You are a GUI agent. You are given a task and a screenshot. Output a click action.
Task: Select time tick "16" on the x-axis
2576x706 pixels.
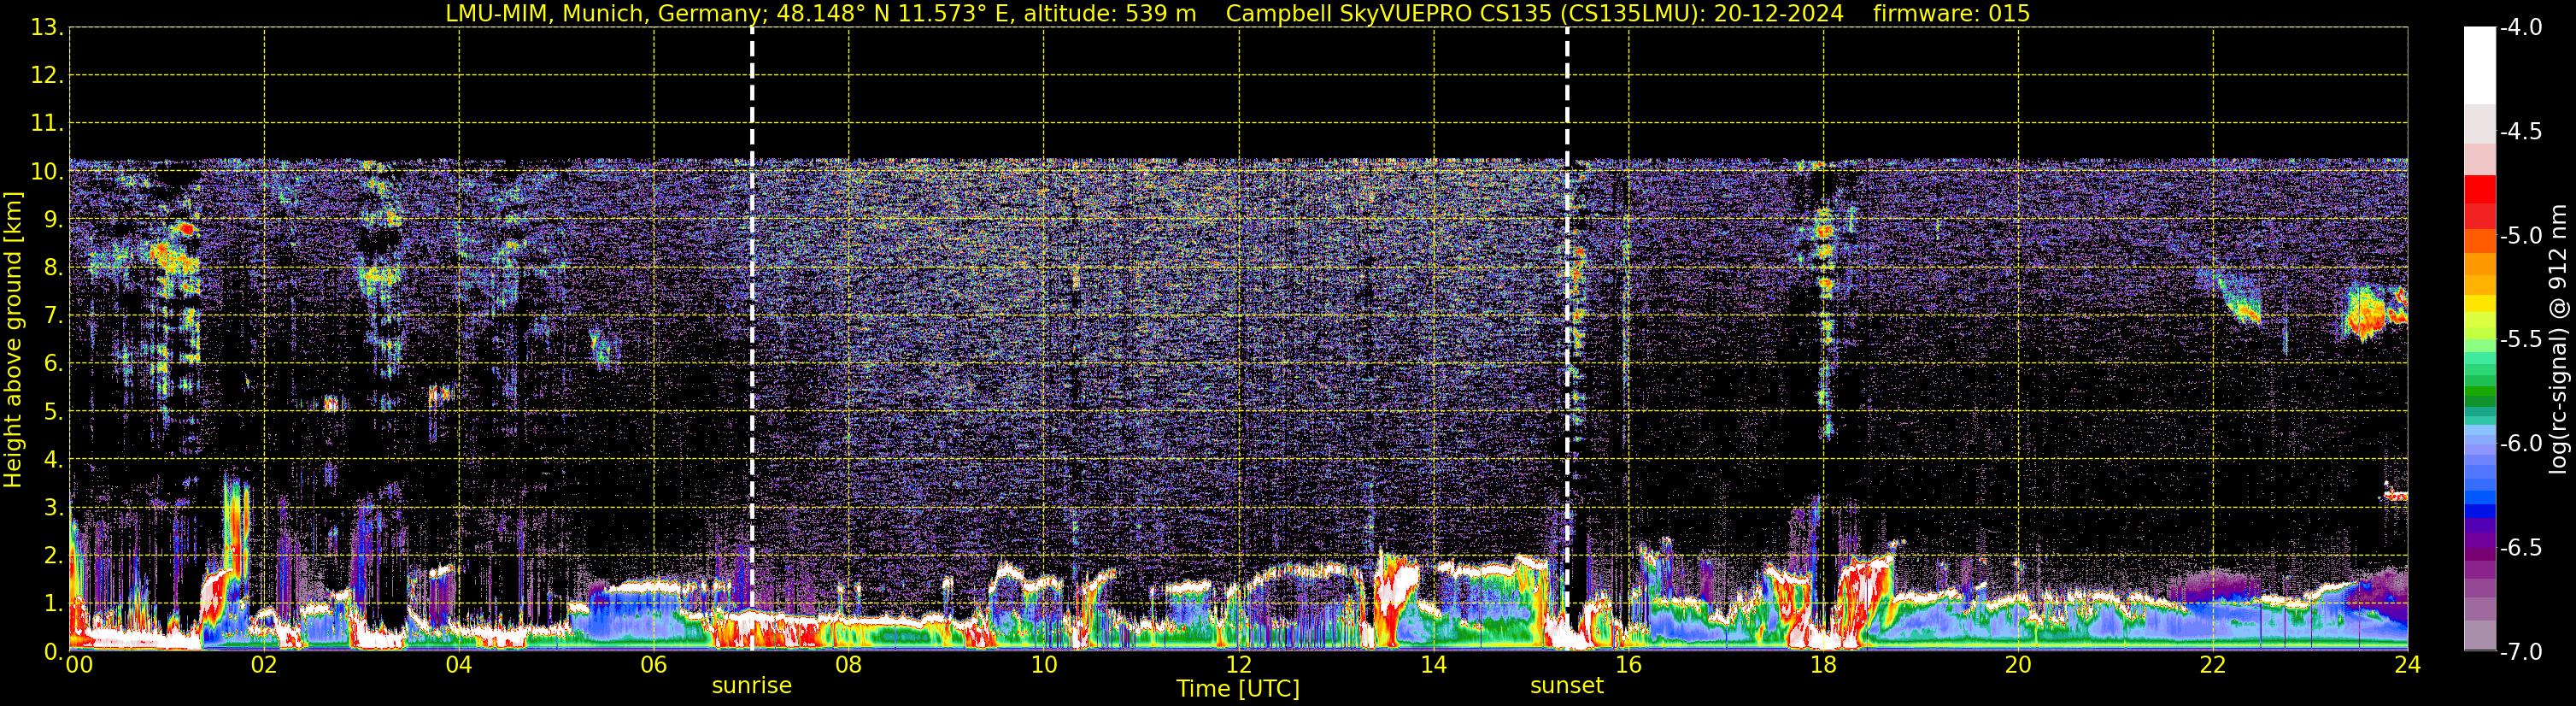point(1629,665)
